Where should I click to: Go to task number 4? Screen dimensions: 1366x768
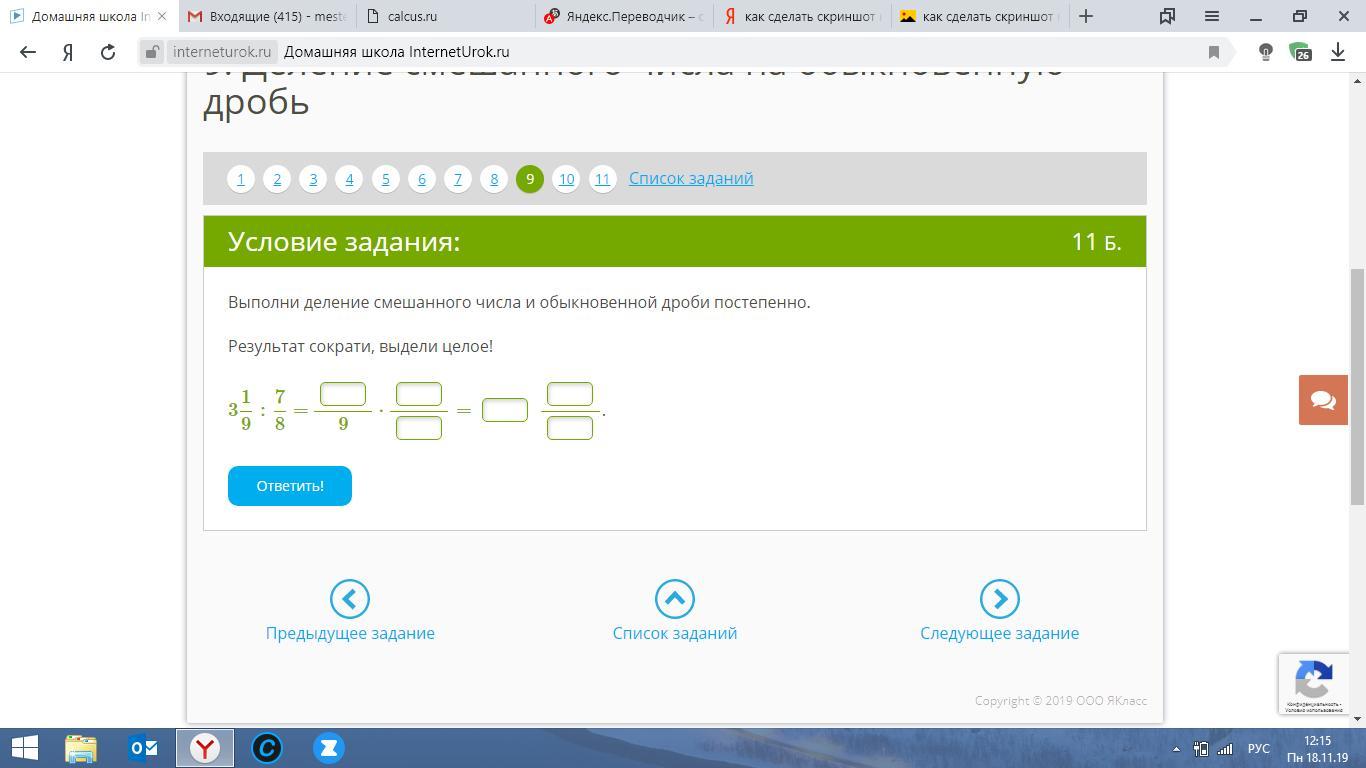[349, 179]
